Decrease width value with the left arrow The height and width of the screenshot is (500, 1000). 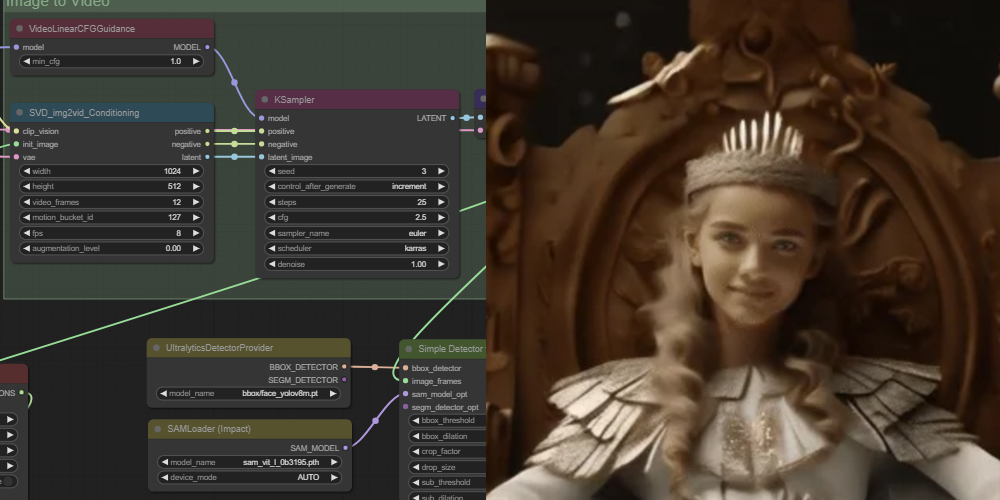click(x=26, y=171)
